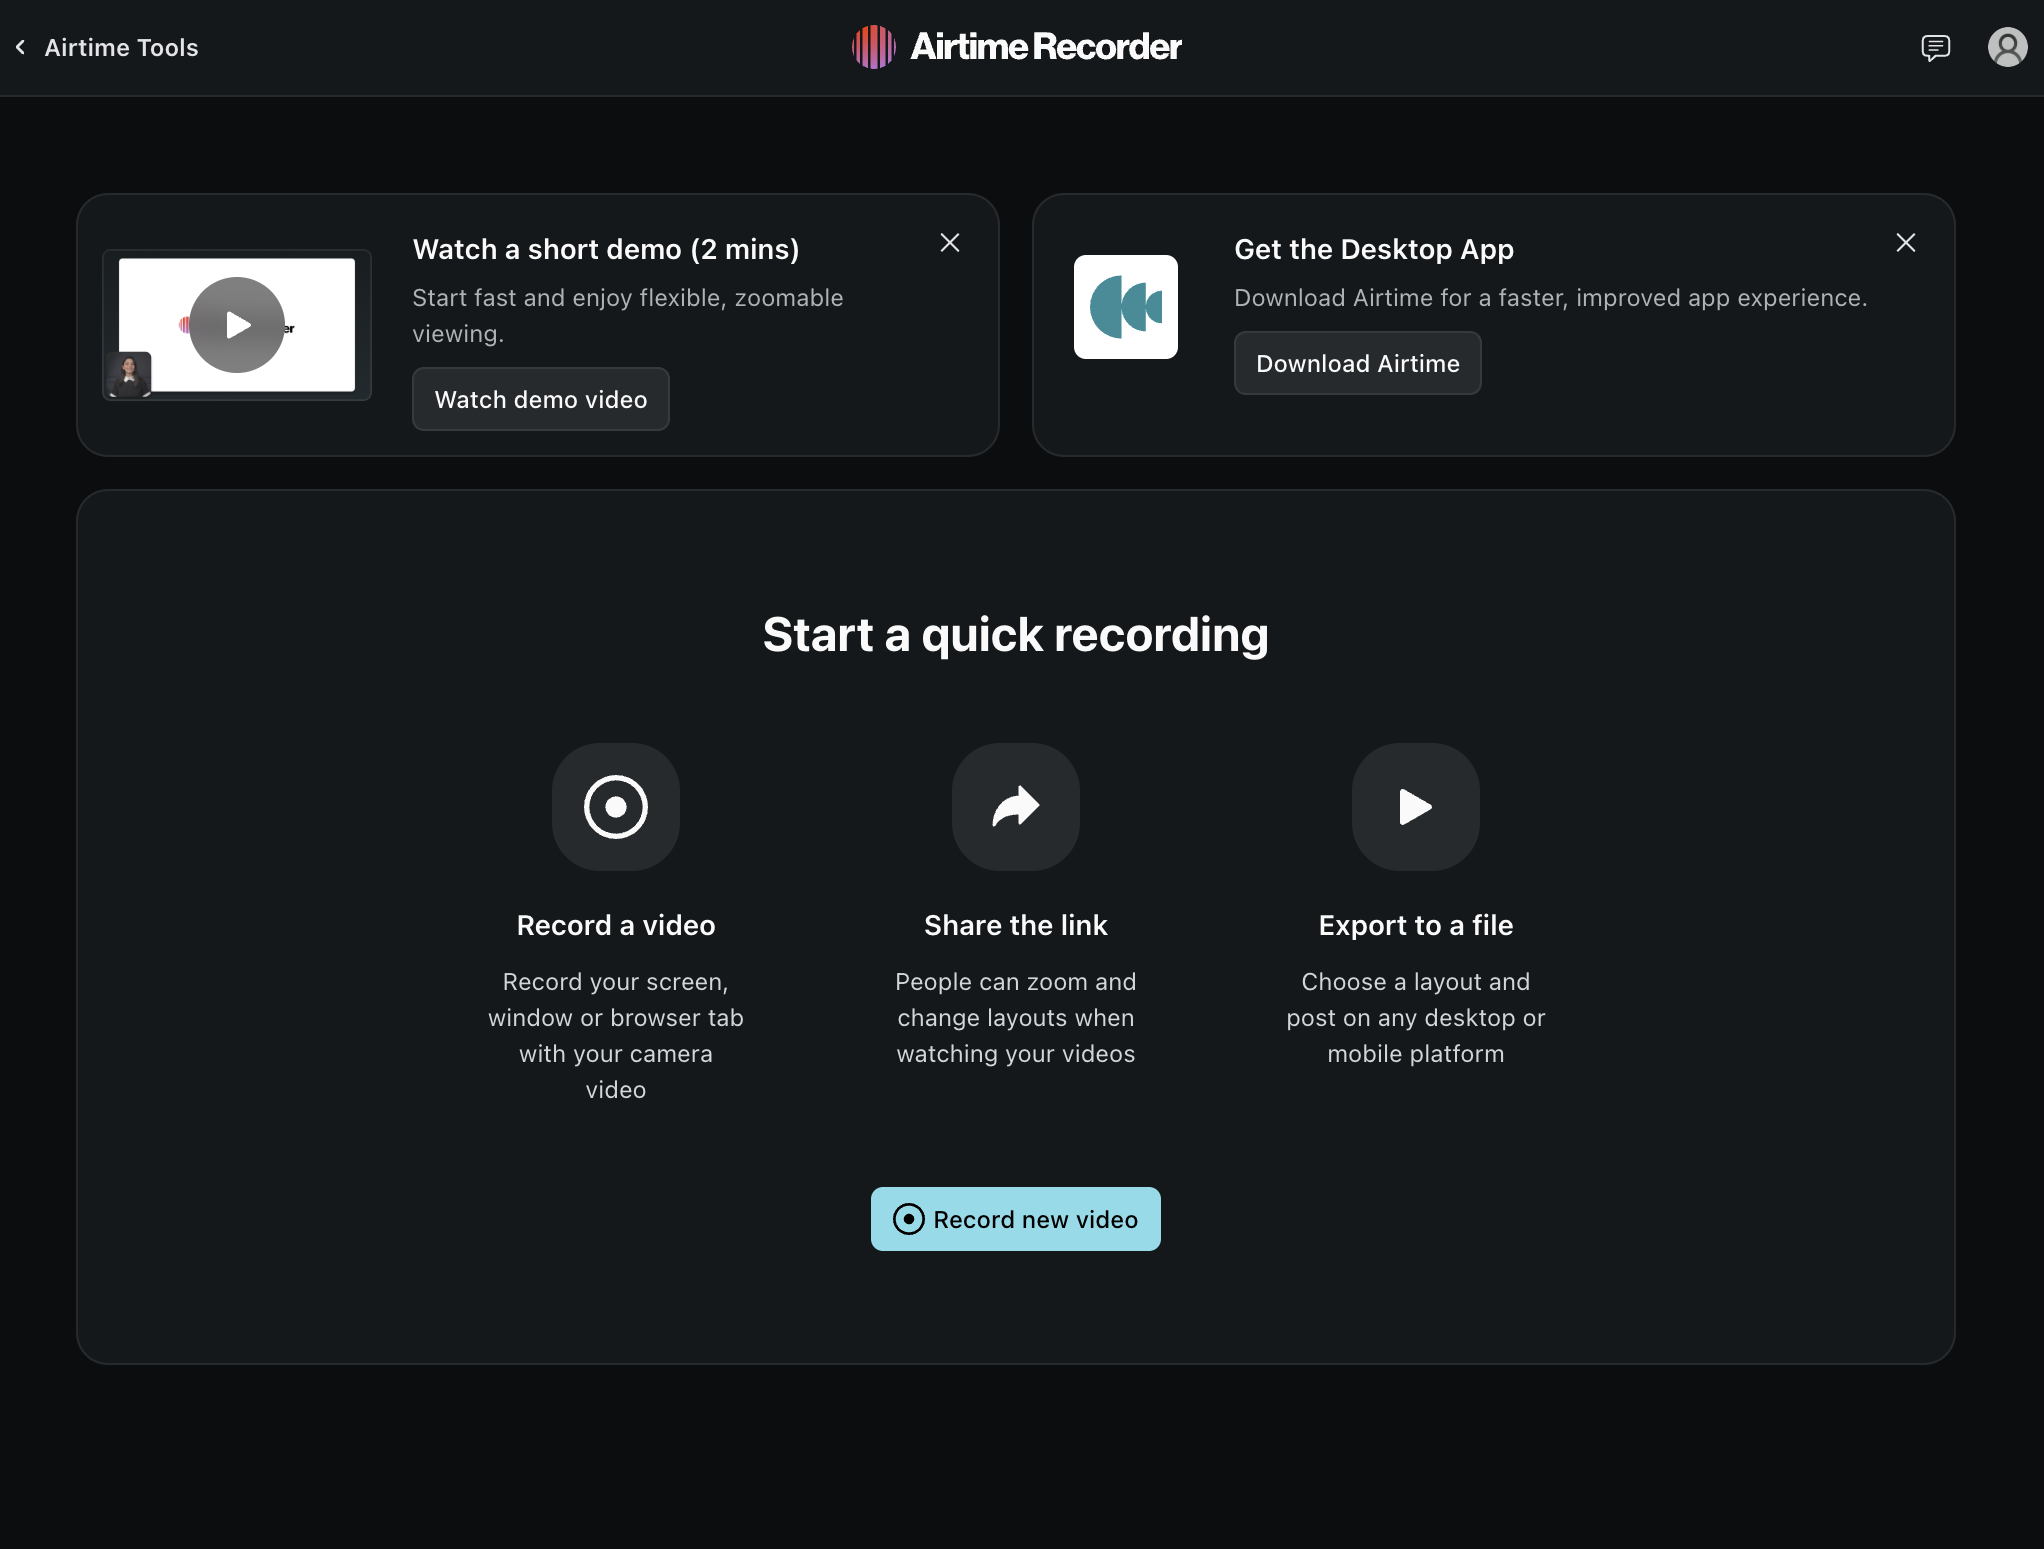Start recording with Record new video

[1015, 1219]
